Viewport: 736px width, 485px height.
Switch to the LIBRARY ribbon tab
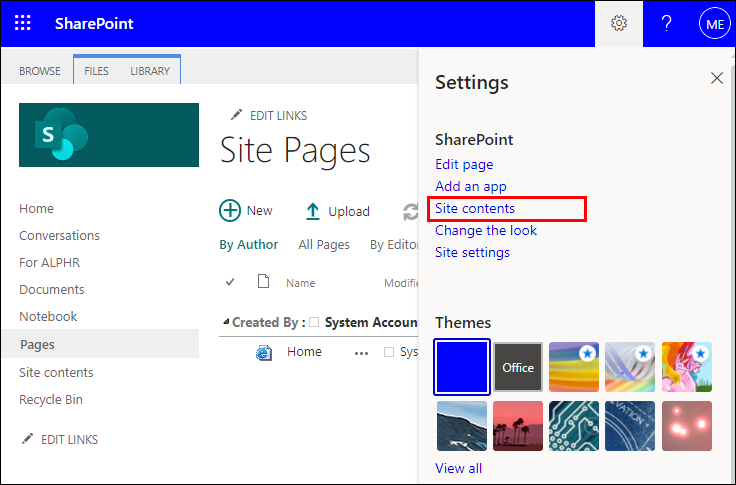pyautogui.click(x=150, y=71)
